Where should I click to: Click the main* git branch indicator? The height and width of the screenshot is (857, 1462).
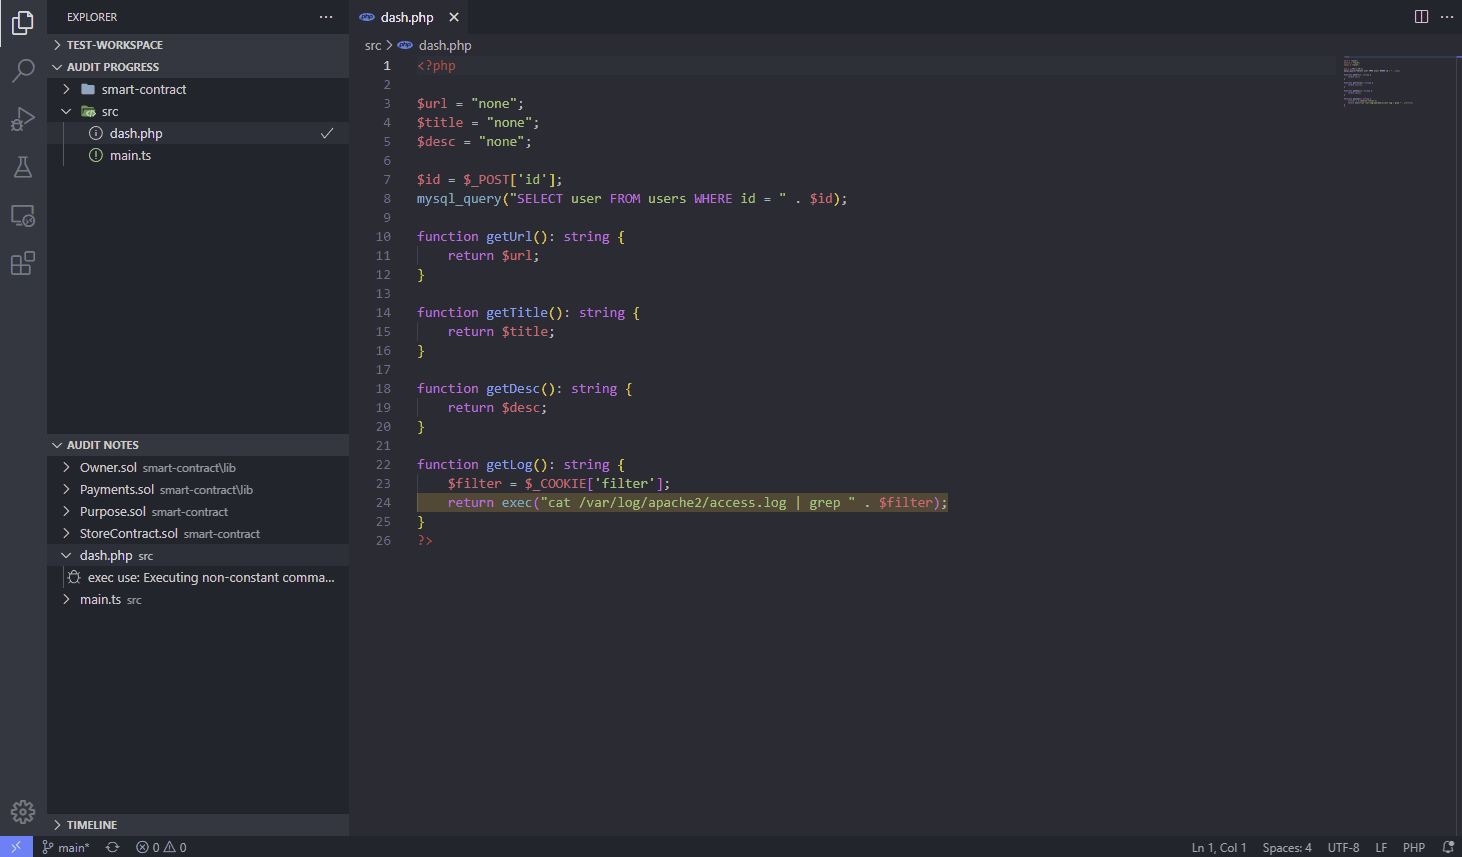pos(66,847)
